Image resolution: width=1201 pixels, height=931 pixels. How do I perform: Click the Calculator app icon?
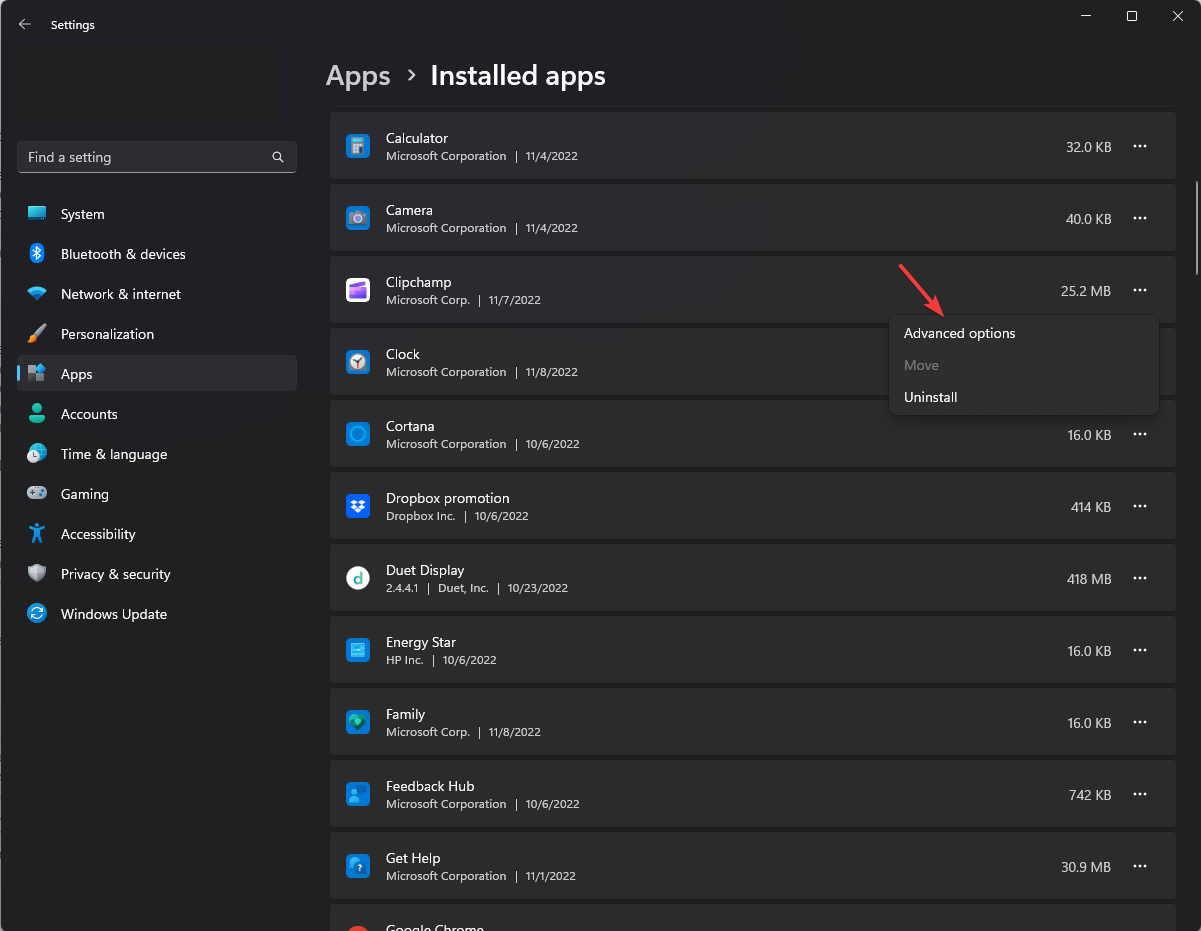coord(358,146)
